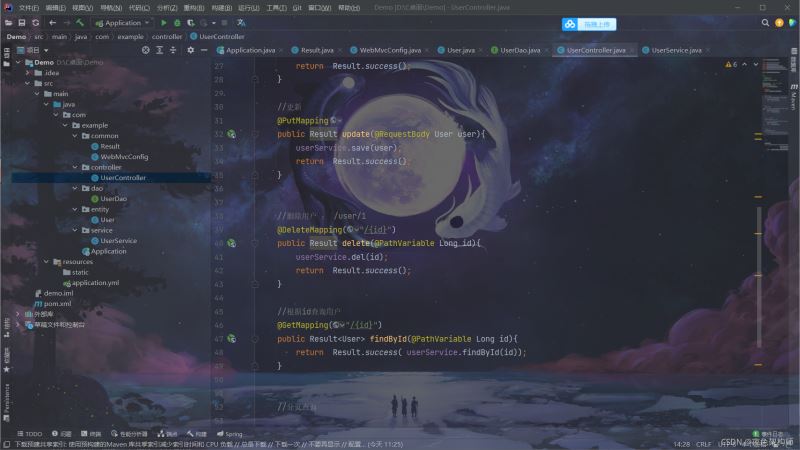800x450 pixels.
Task: Collapse the common package
Action: tap(75, 136)
